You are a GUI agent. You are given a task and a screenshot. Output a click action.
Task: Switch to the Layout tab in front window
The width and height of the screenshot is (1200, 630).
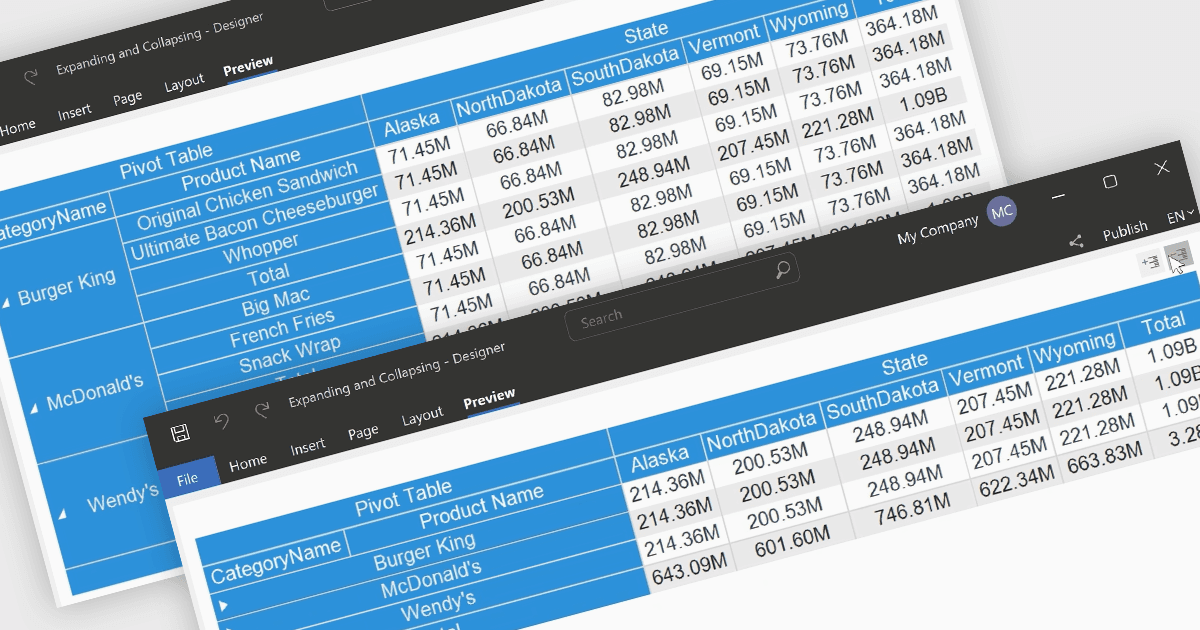point(422,415)
